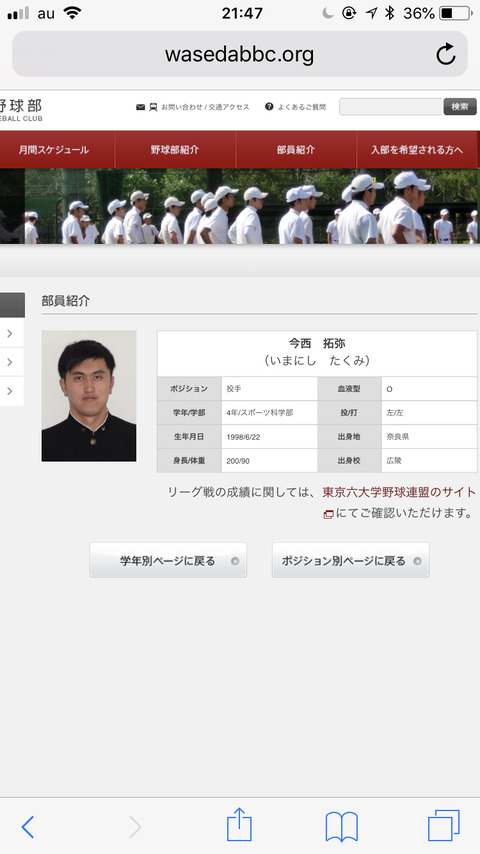Click the 検索 search button
This screenshot has width=480, height=854.
pyautogui.click(x=460, y=107)
